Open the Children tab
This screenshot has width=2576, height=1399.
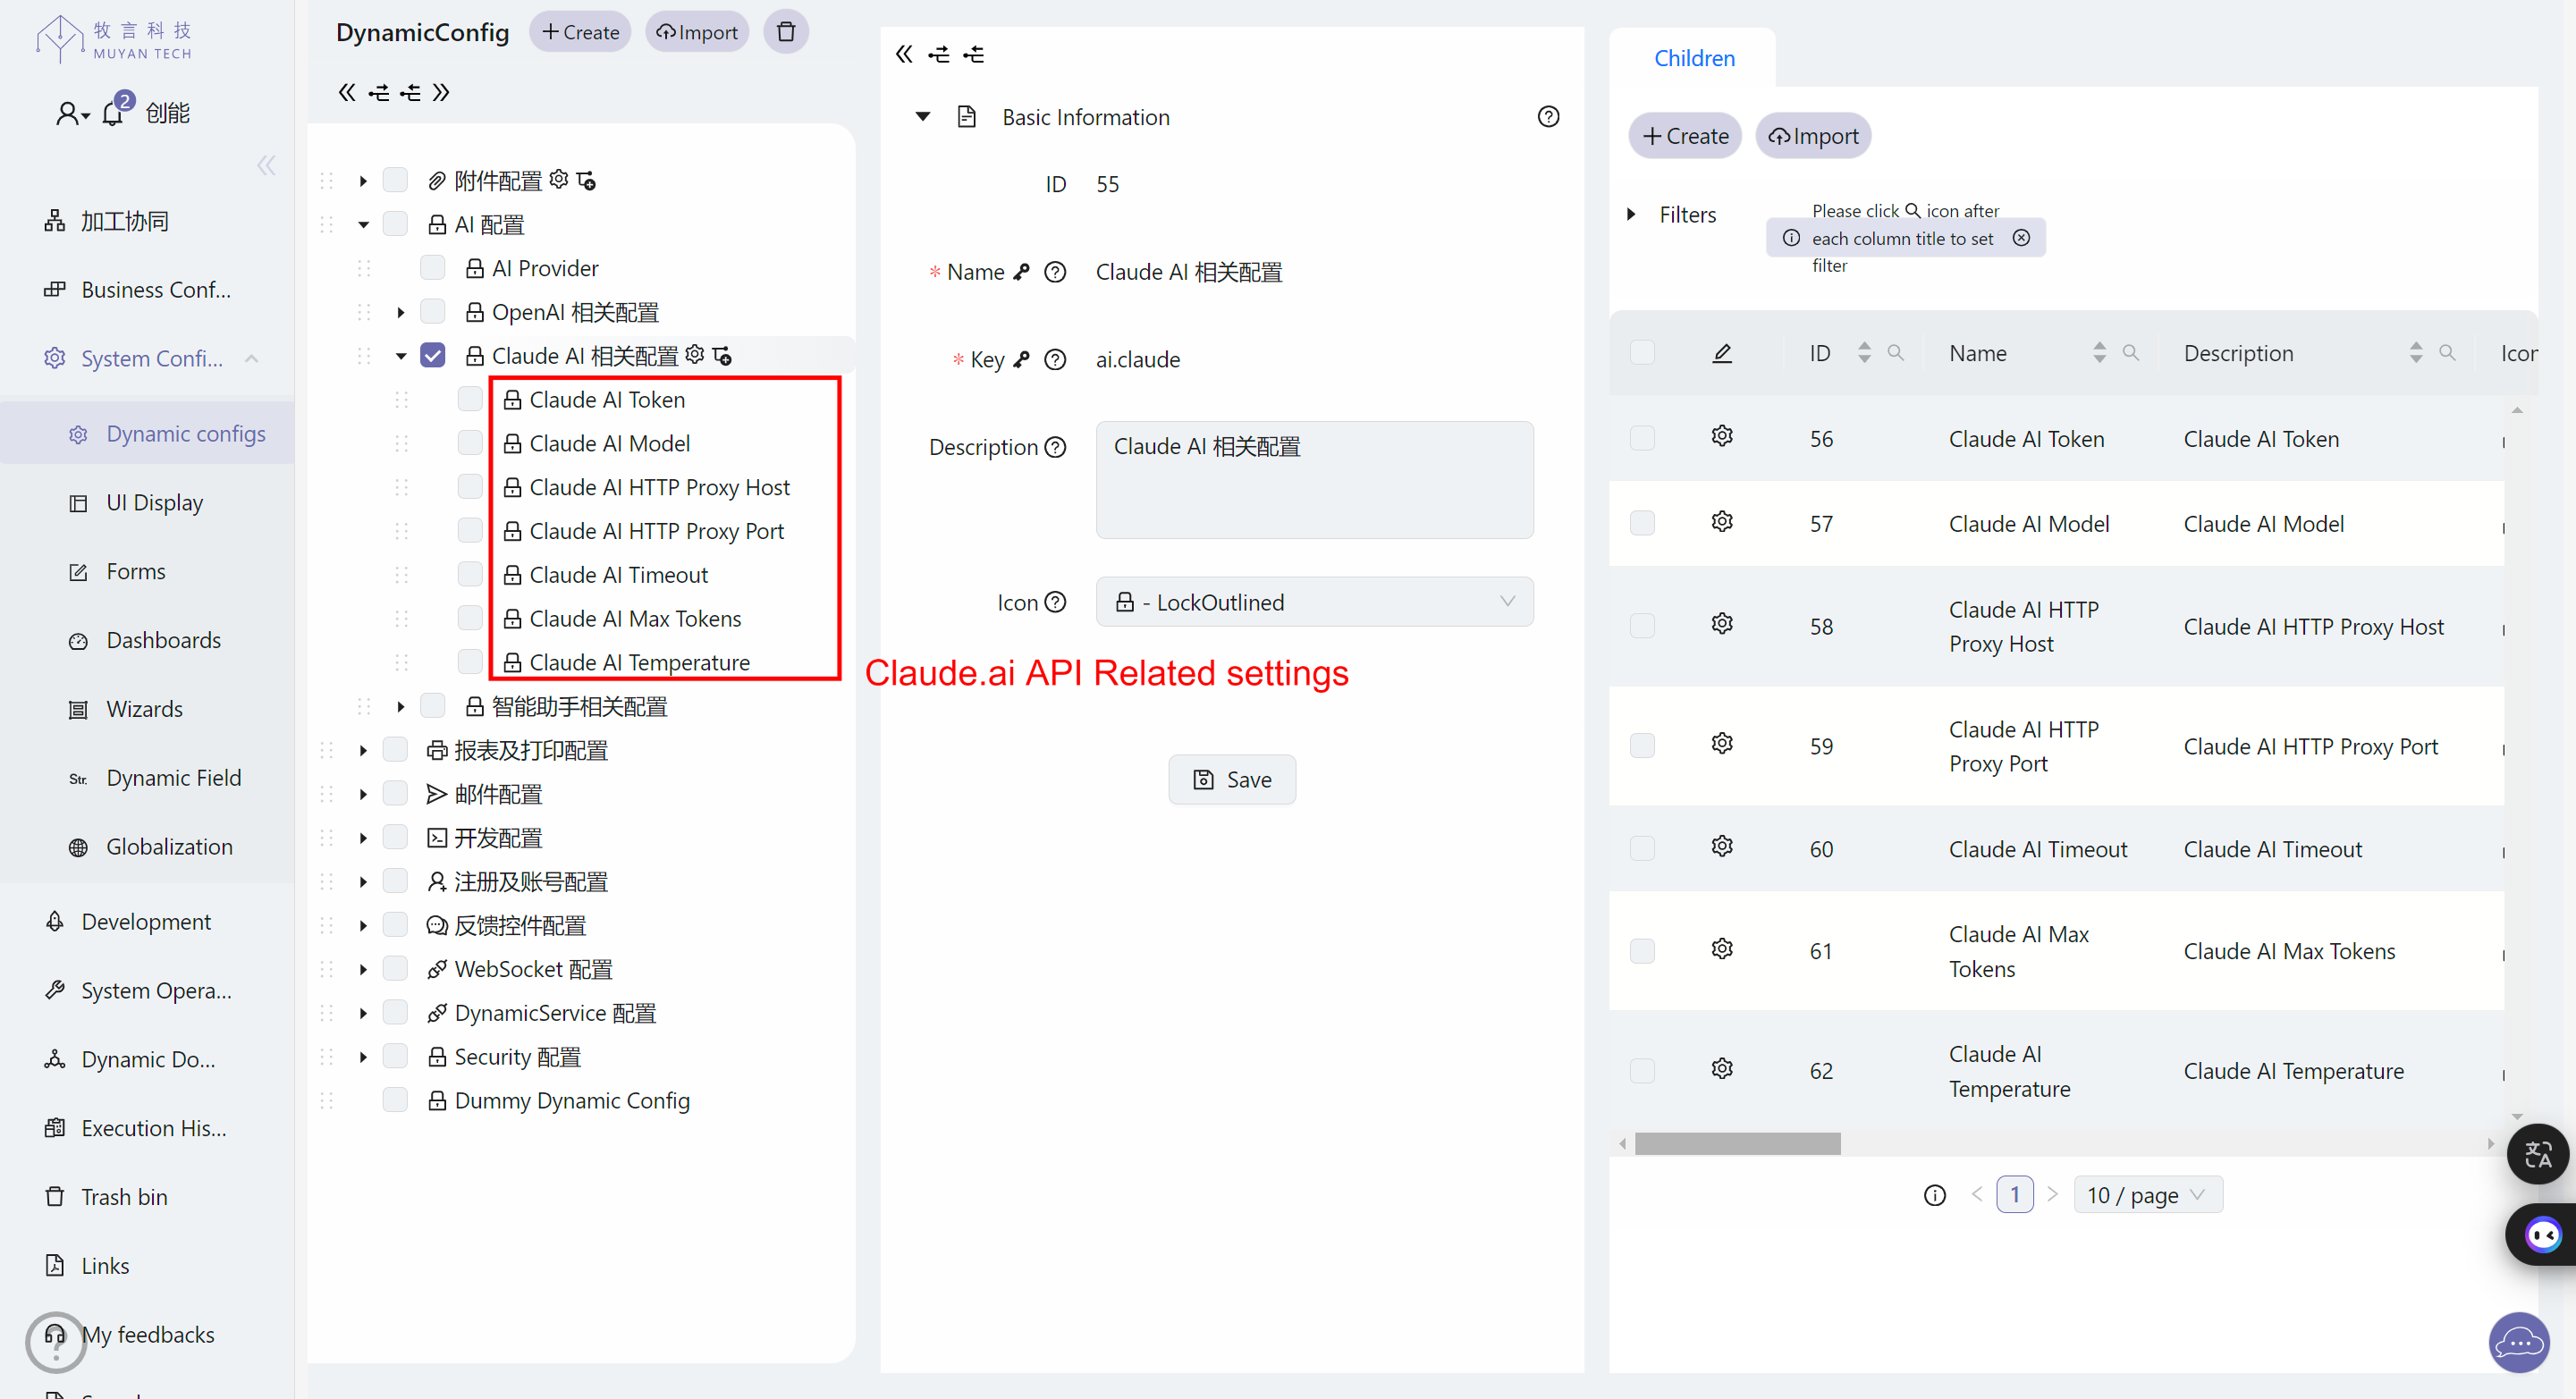click(1694, 58)
